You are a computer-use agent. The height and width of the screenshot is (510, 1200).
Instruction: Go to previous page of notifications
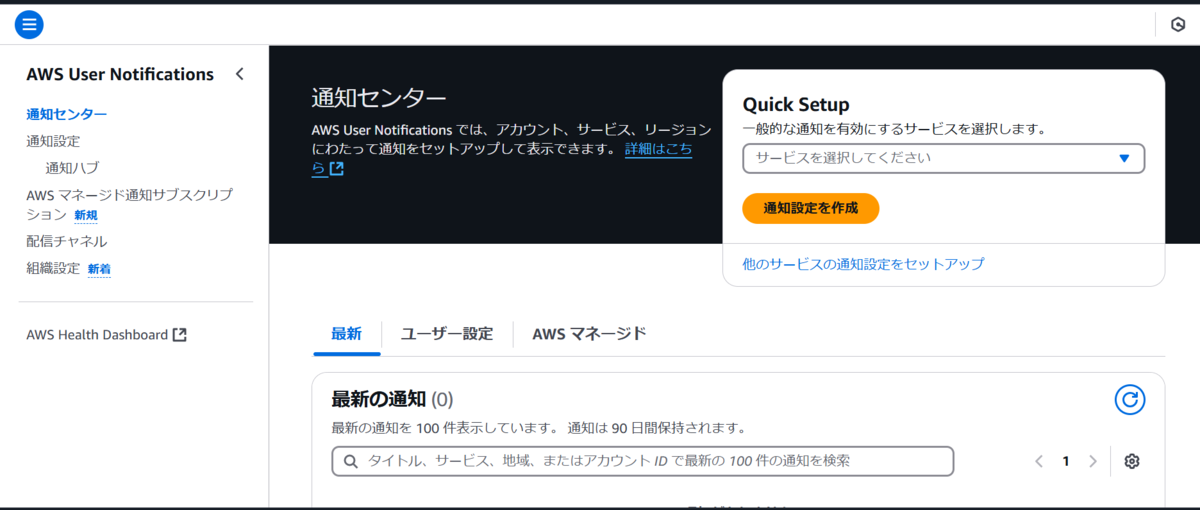click(1039, 461)
